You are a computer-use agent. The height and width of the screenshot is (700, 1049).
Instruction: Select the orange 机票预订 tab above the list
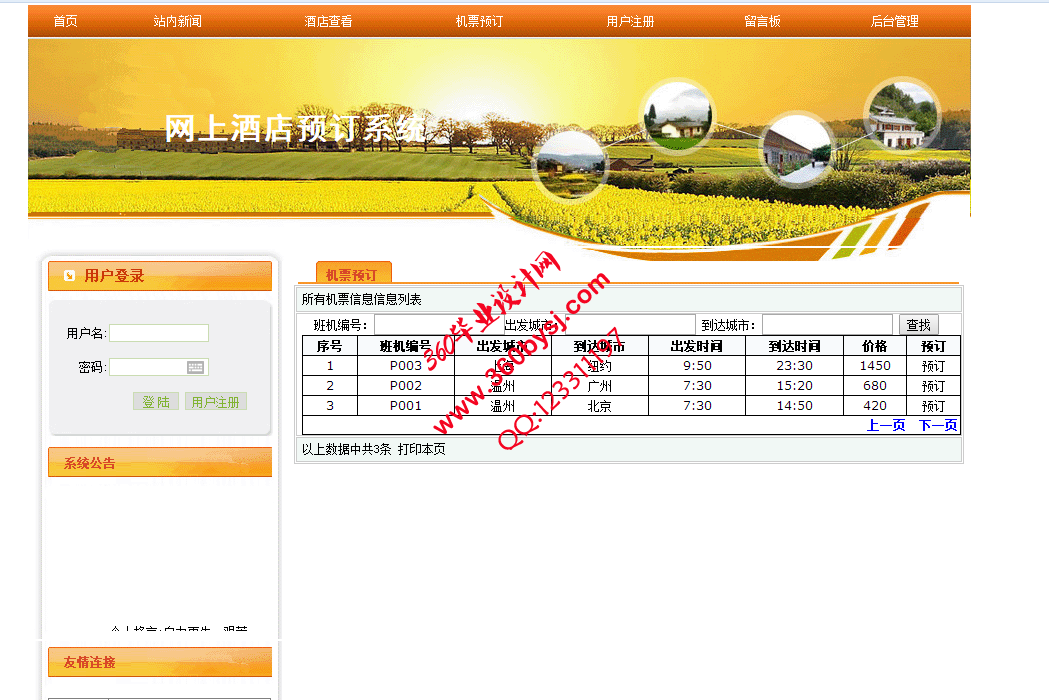coord(353,273)
